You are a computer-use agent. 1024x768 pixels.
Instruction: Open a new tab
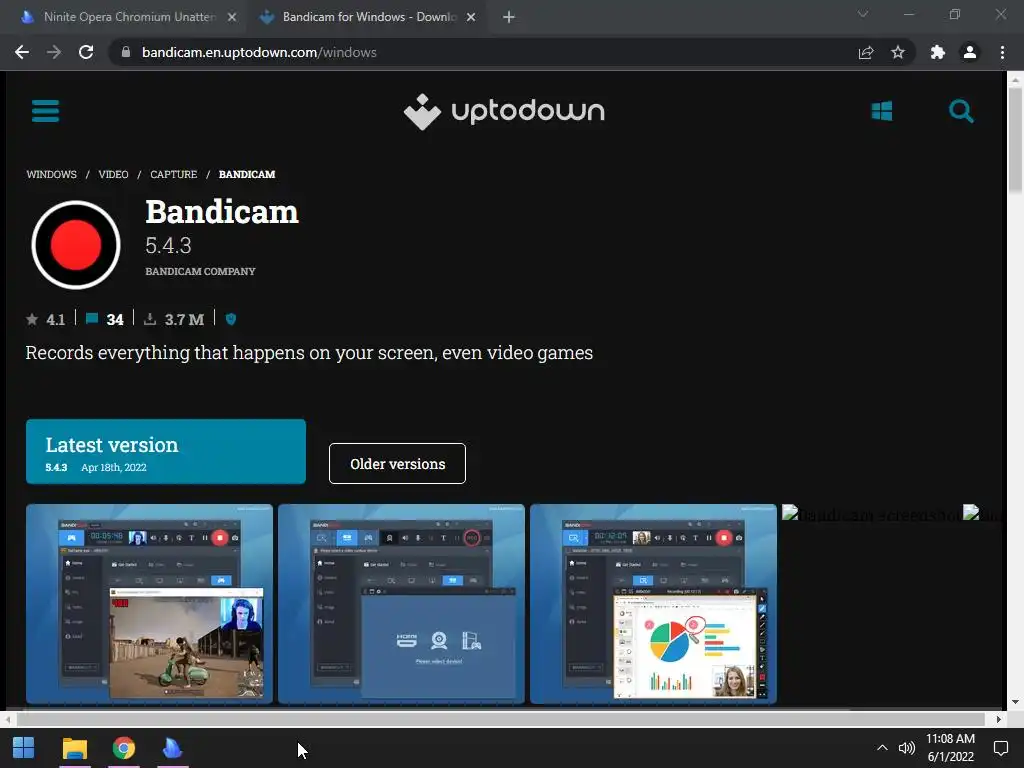click(509, 17)
